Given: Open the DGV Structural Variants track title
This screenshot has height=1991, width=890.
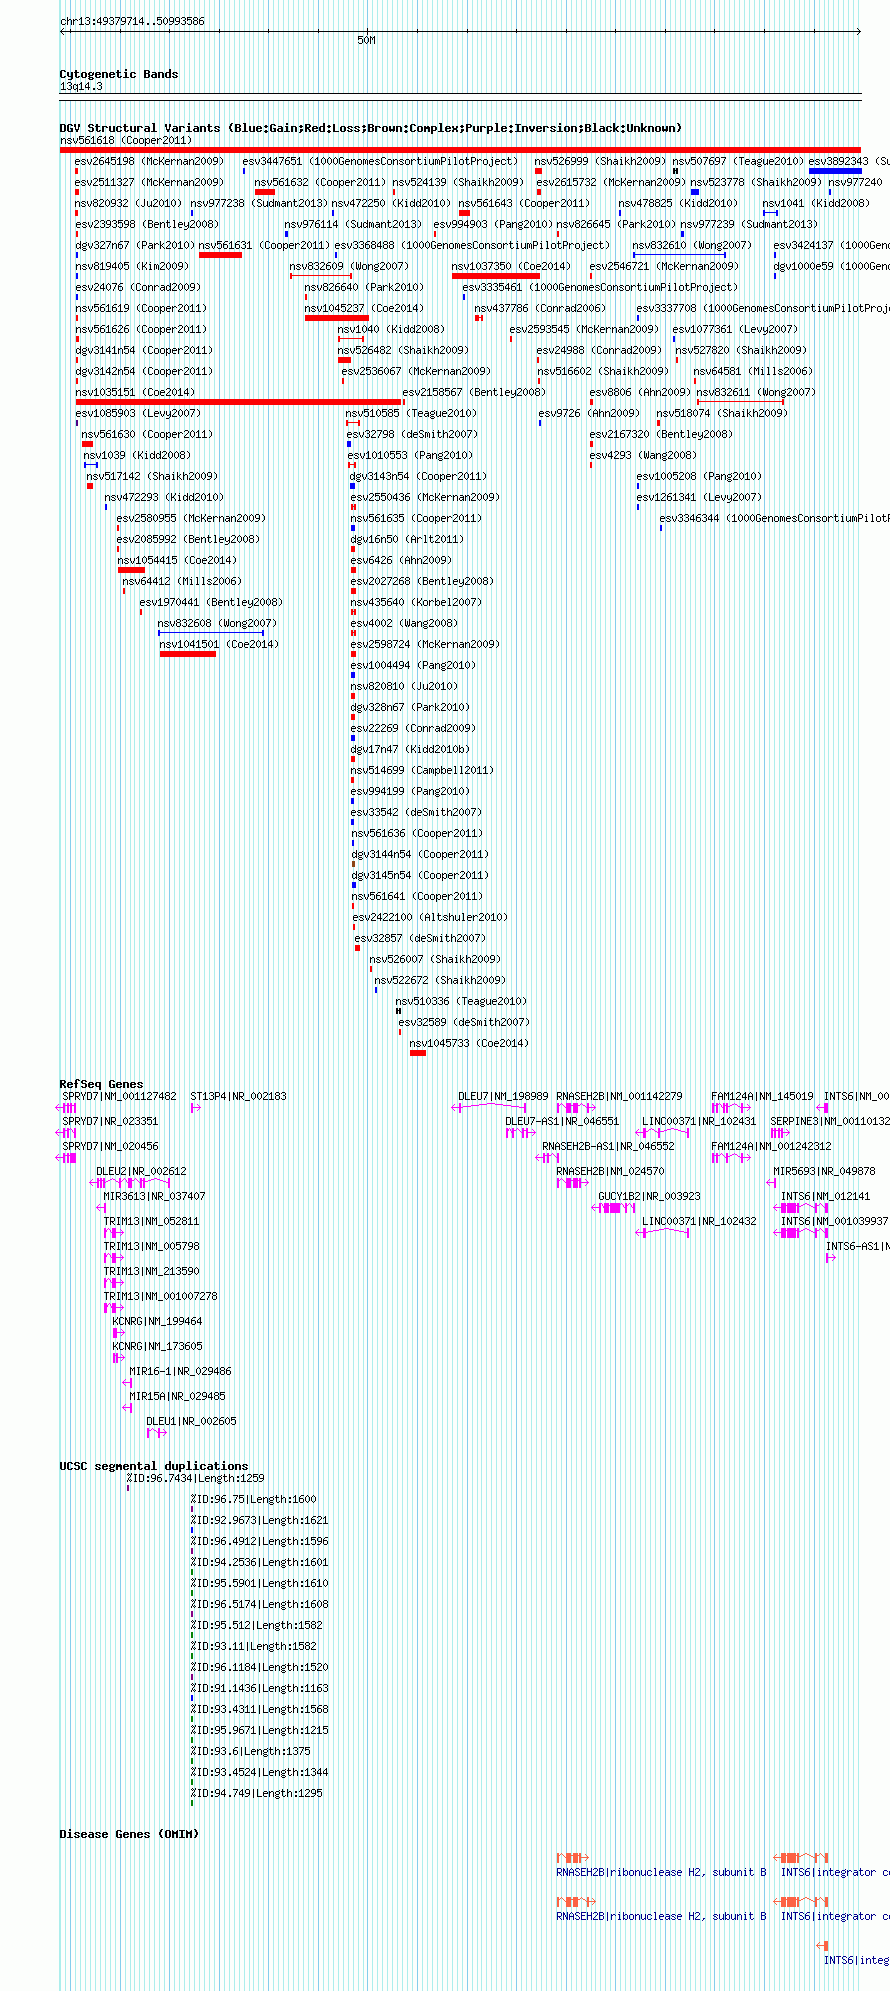Looking at the screenshot, I should tap(370, 128).
